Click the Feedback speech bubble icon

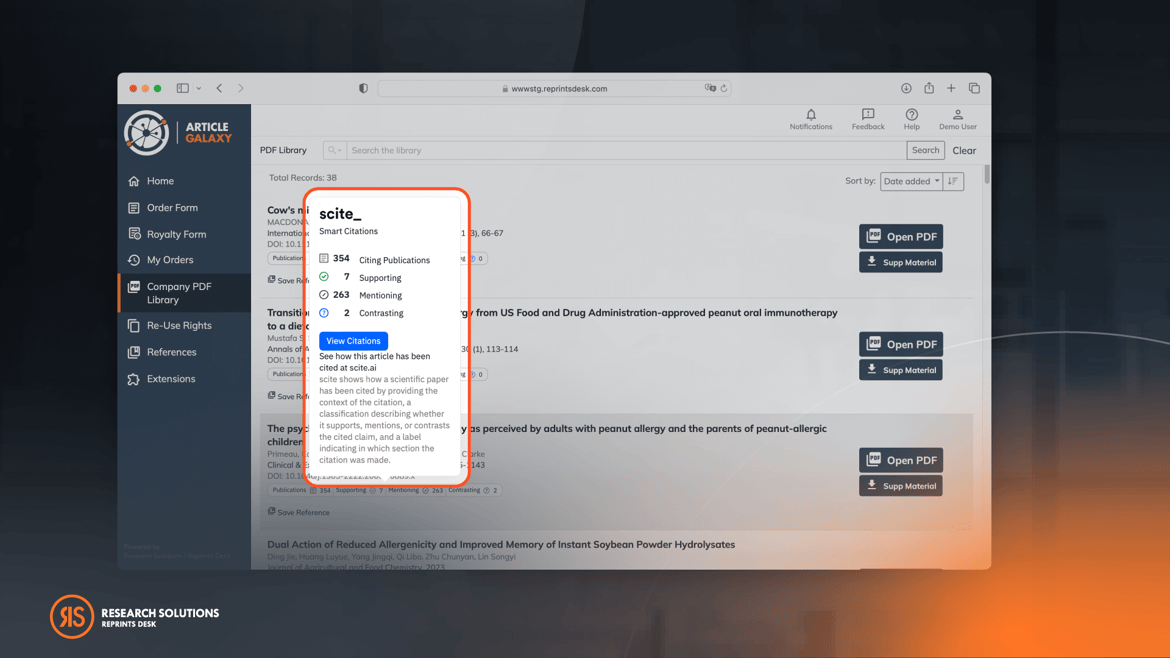[867, 115]
